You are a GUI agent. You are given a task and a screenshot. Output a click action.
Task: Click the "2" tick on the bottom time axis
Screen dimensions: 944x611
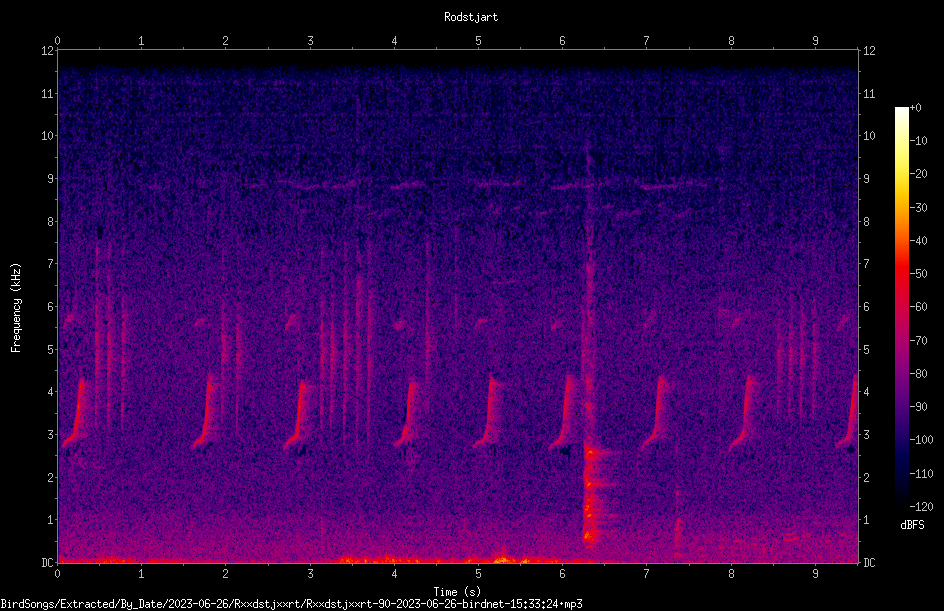click(226, 574)
